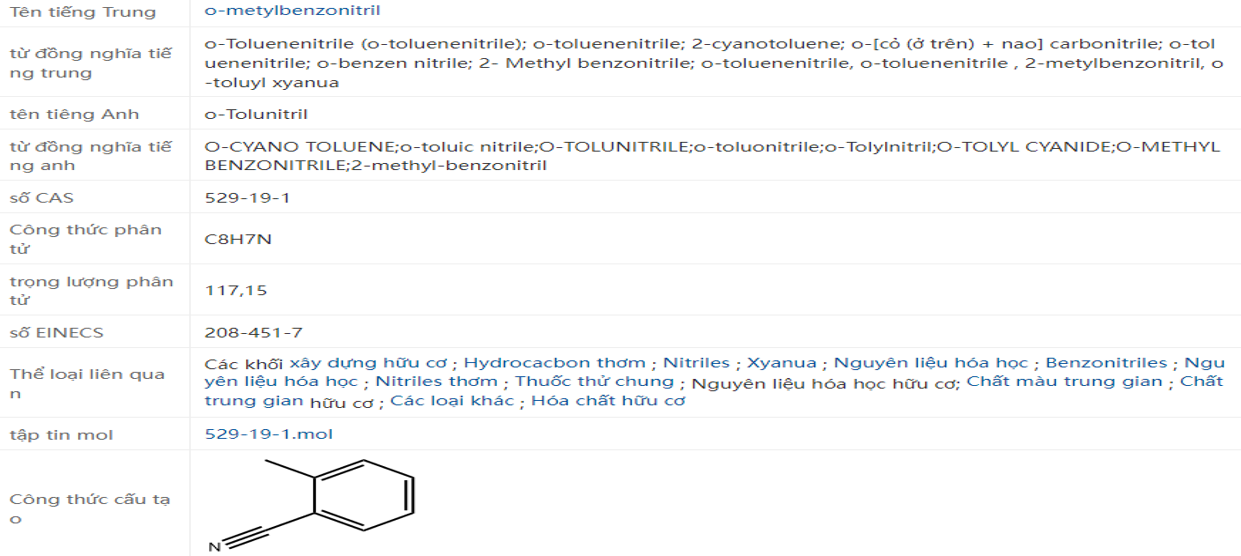1241x556 pixels.
Task: Follow the "Thuốc thử chung" link
Action: [x=594, y=381]
